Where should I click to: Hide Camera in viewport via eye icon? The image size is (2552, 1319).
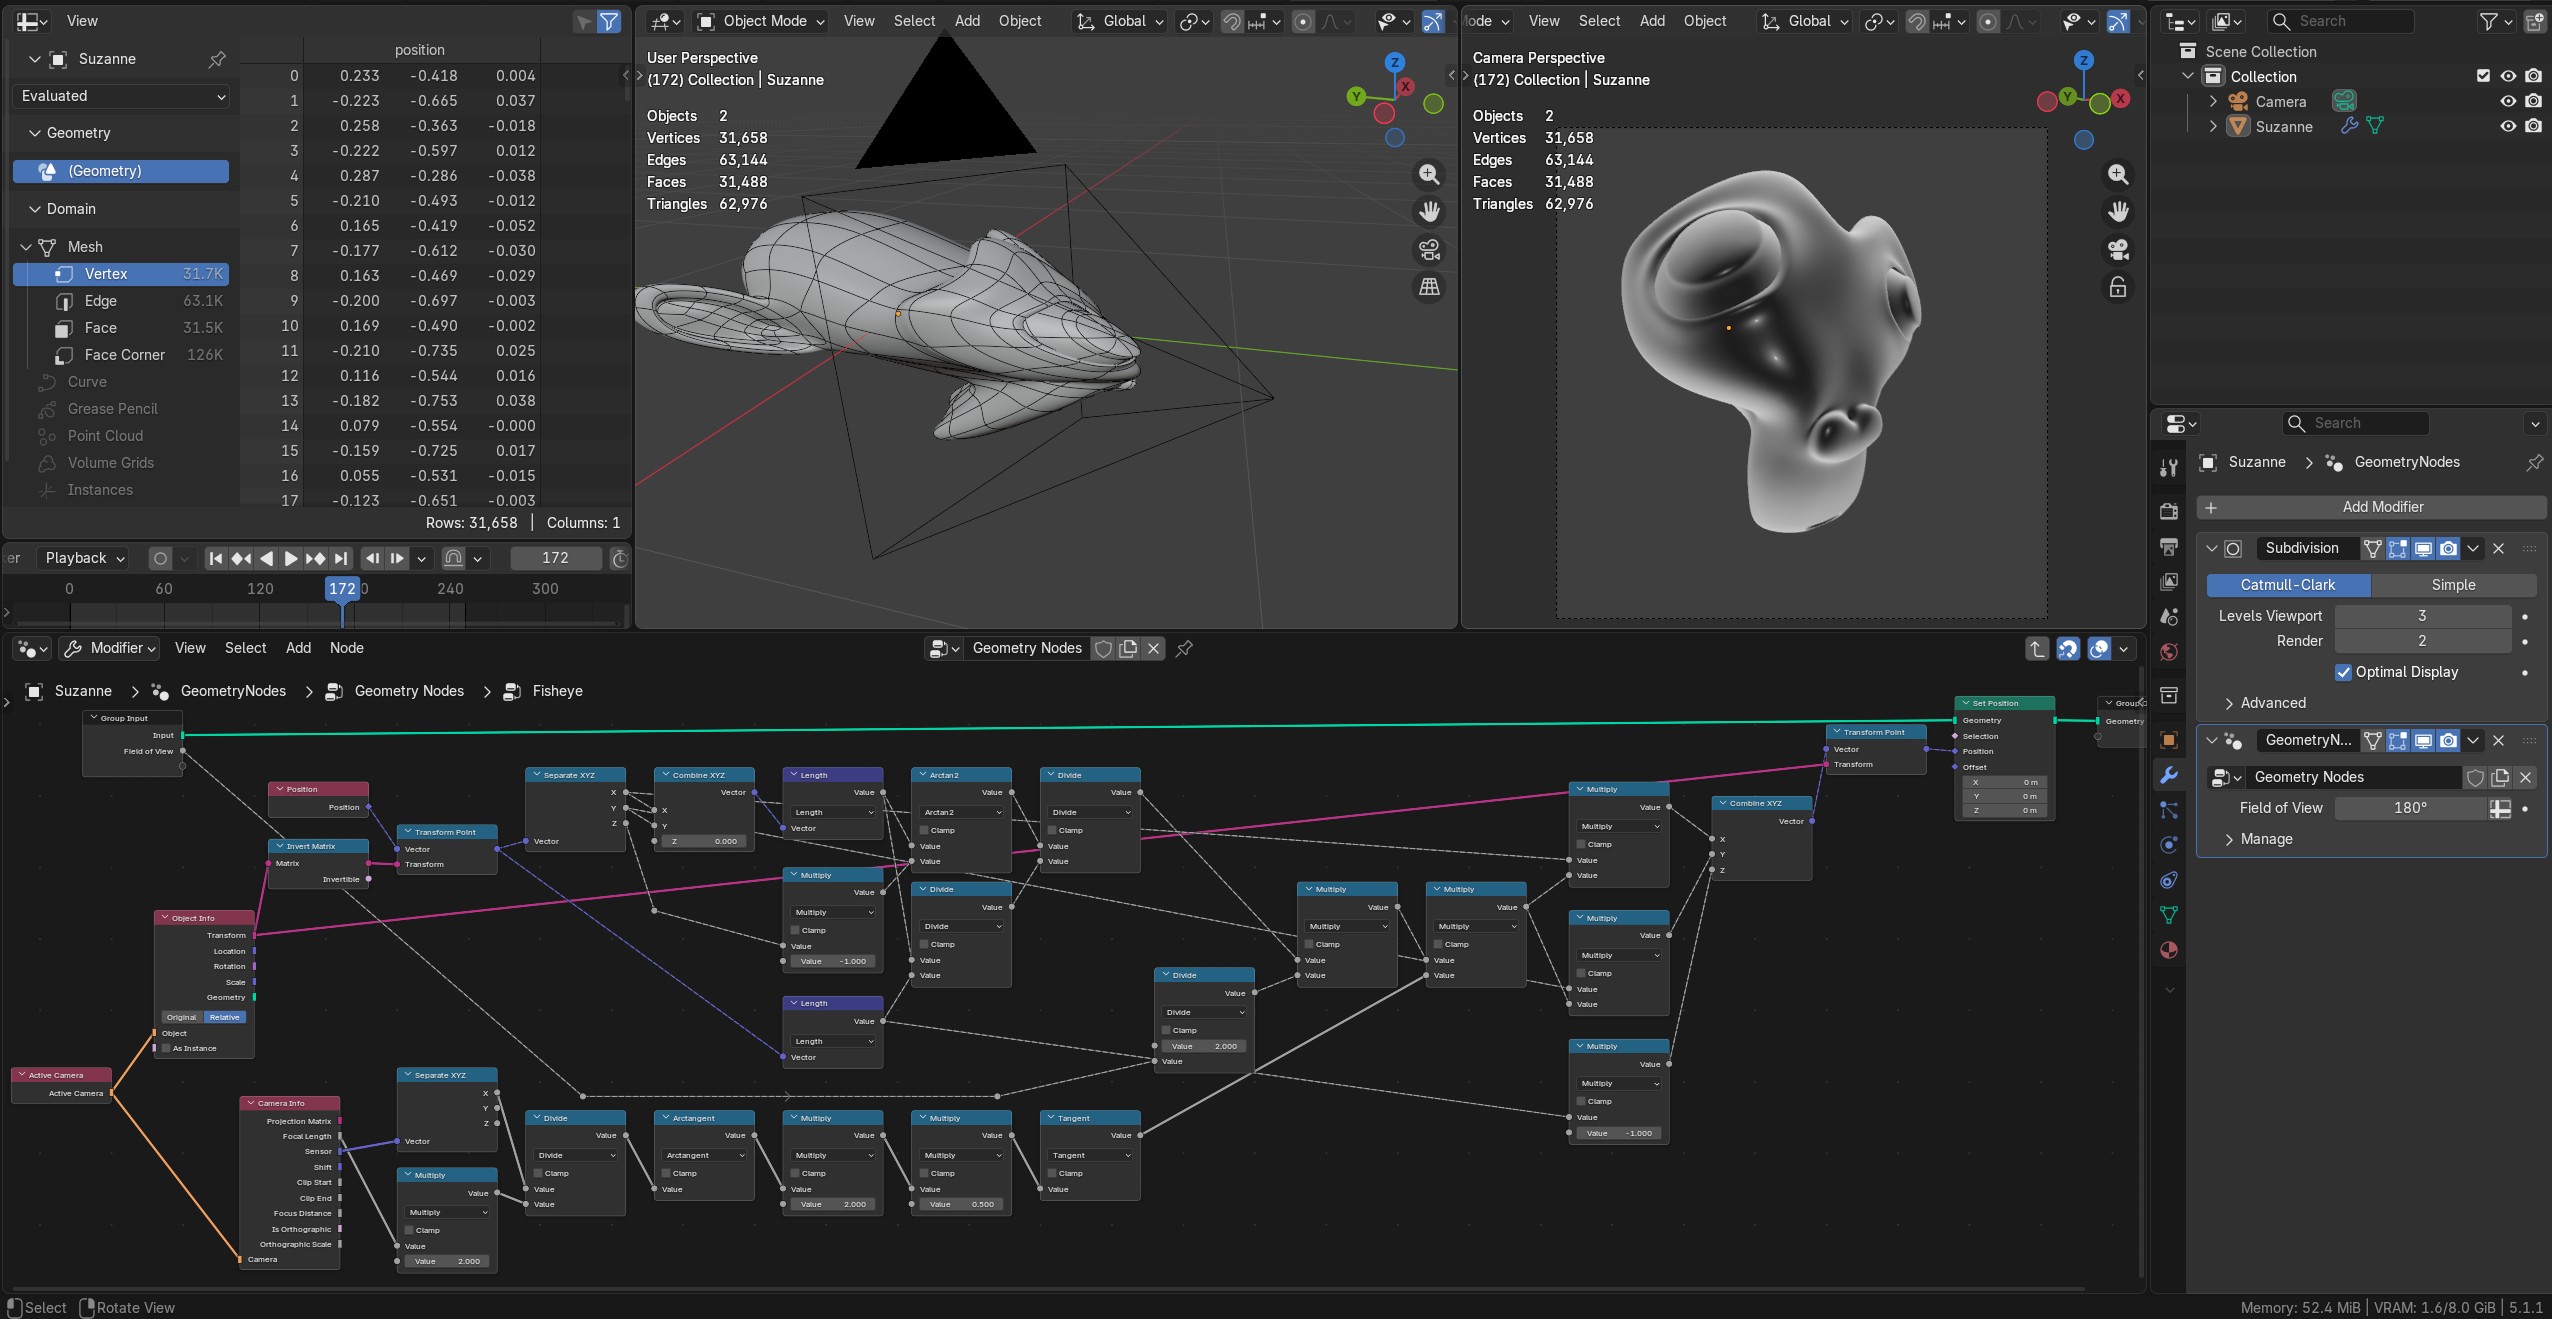click(x=2508, y=101)
